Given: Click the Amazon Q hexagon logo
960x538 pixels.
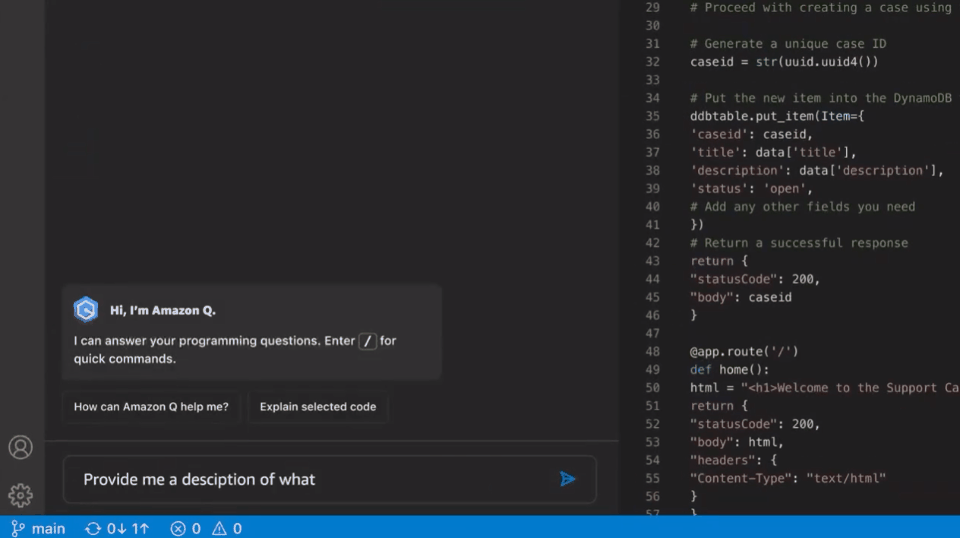Looking at the screenshot, I should 86,310.
